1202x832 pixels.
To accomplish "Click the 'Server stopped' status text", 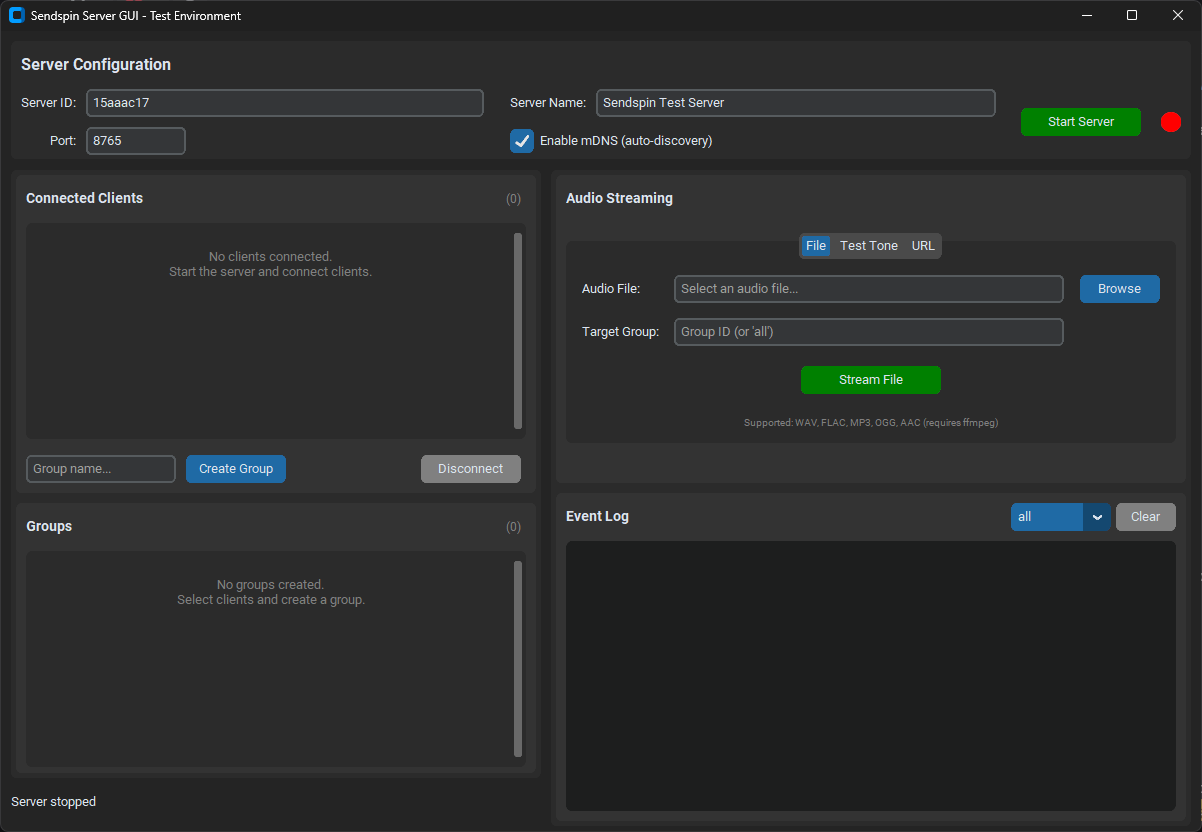I will (x=54, y=802).
